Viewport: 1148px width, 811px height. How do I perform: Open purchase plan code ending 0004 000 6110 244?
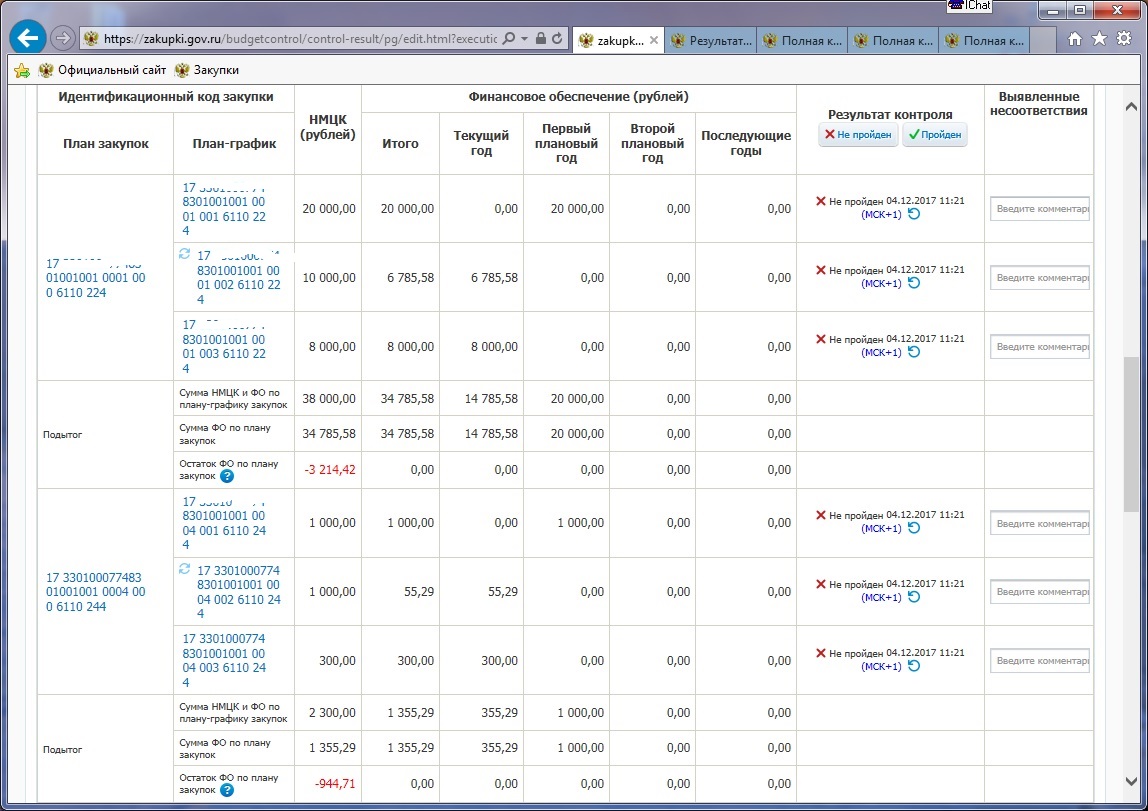[96, 592]
